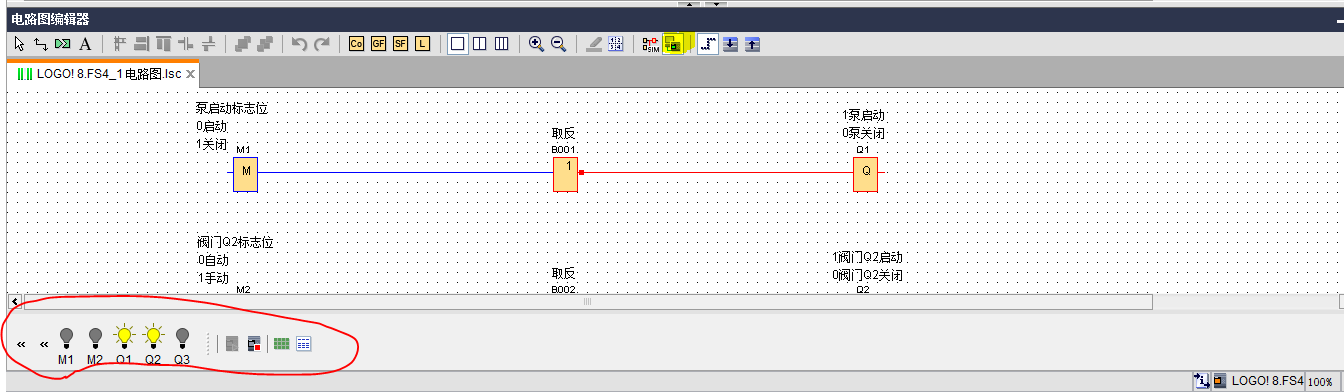The height and width of the screenshot is (392, 1344).
Task: Click the grayed start simulation icon
Action: [232, 344]
